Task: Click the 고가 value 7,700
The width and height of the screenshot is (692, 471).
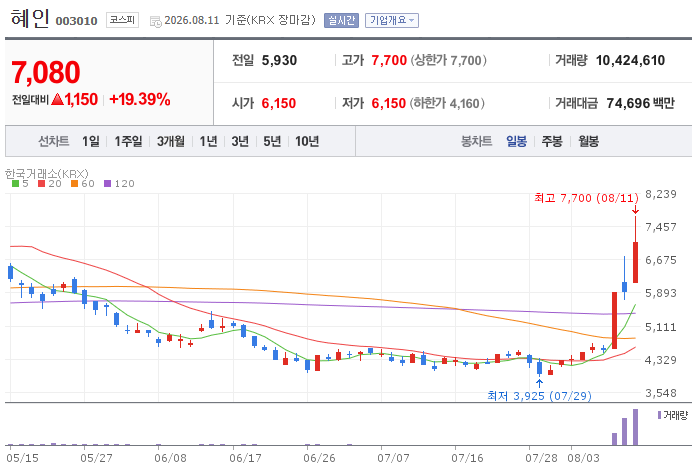Action: 389,60
